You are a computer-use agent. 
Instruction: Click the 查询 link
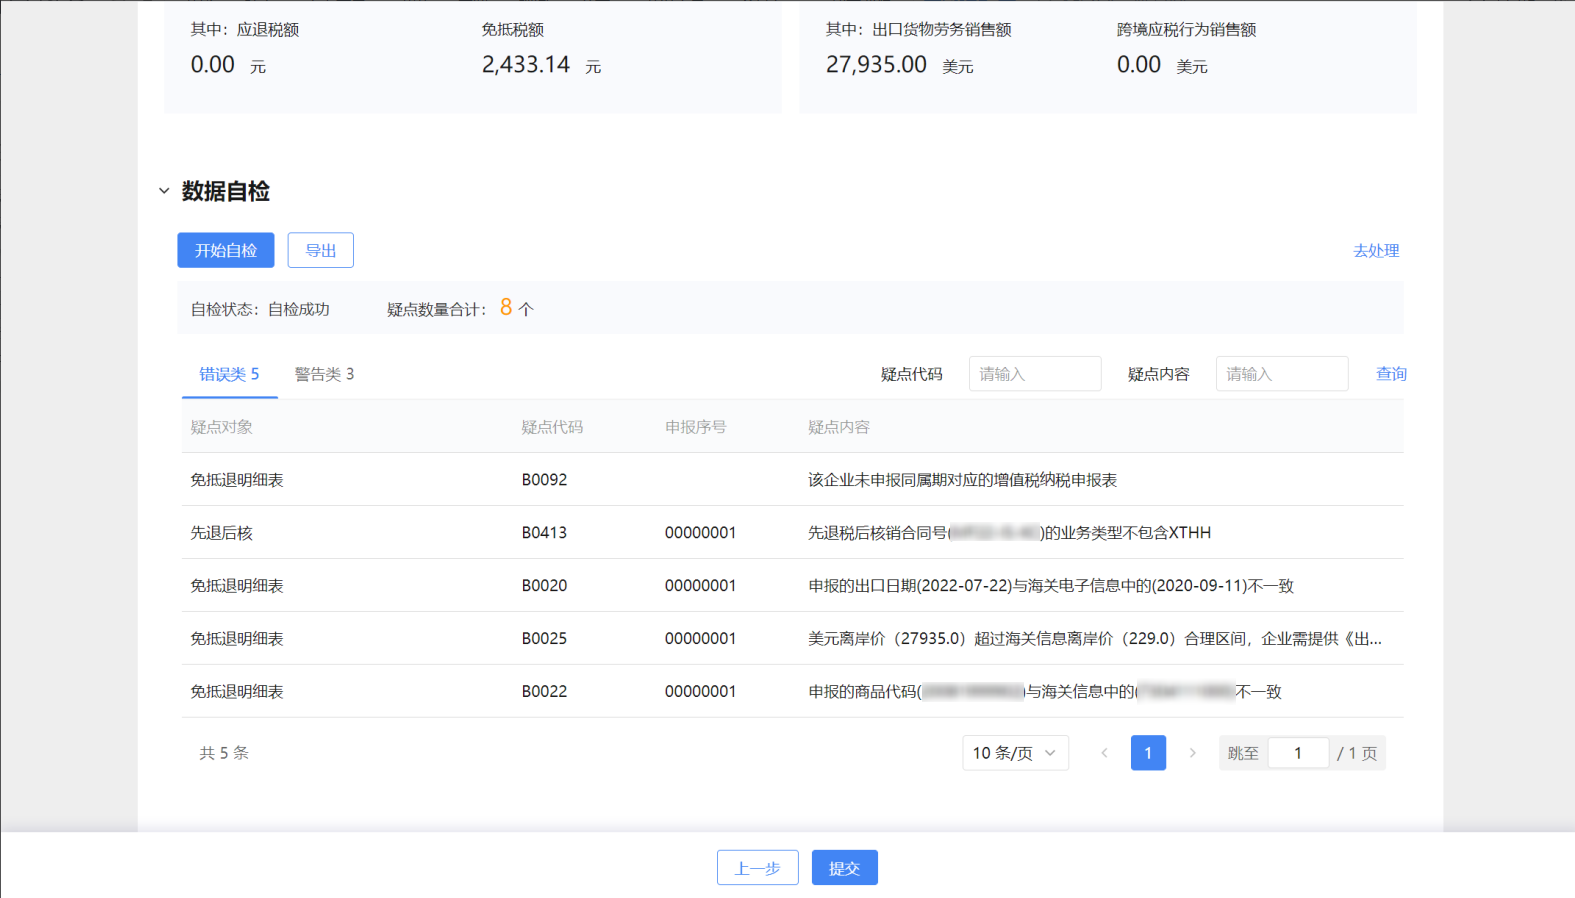coord(1390,374)
